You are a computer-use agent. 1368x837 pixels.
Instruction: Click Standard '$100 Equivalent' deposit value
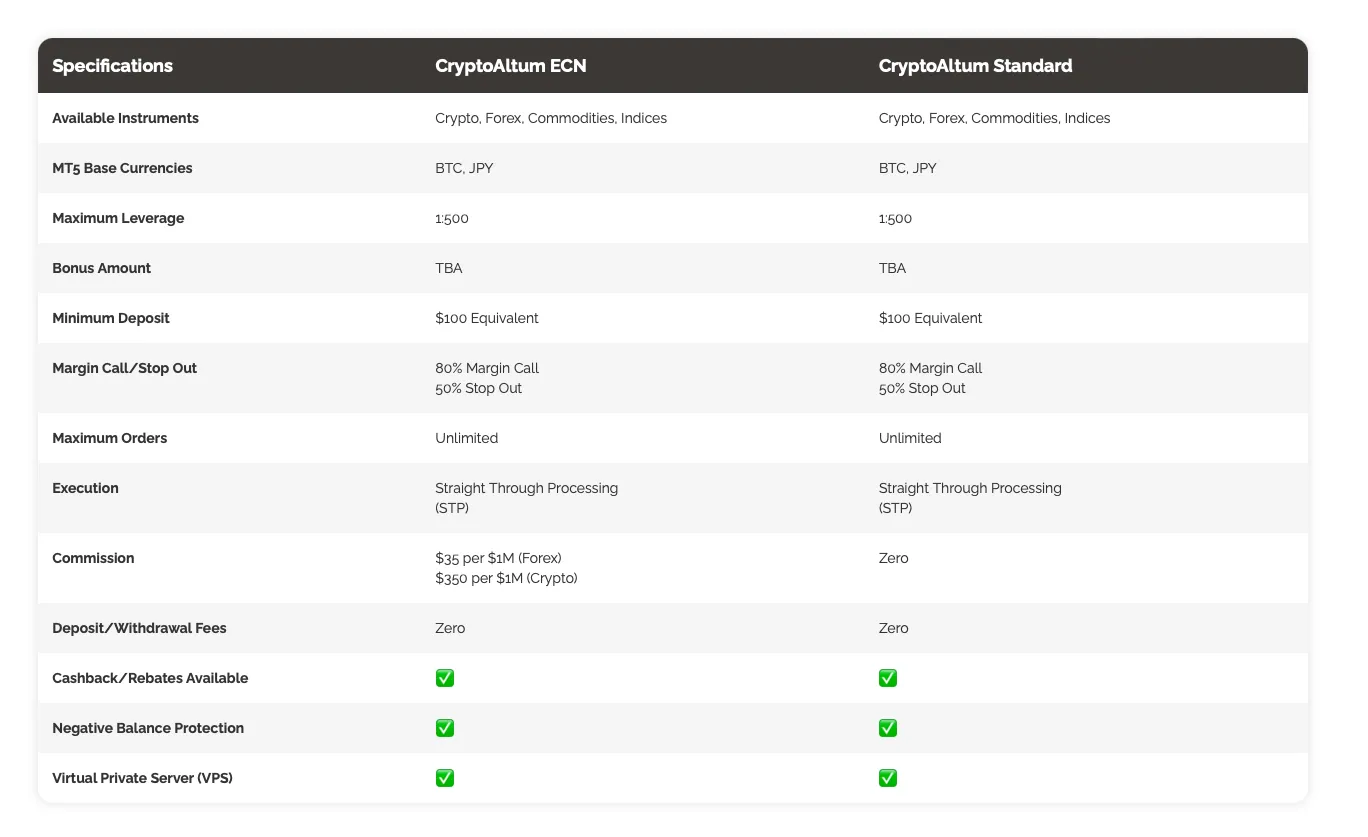930,318
